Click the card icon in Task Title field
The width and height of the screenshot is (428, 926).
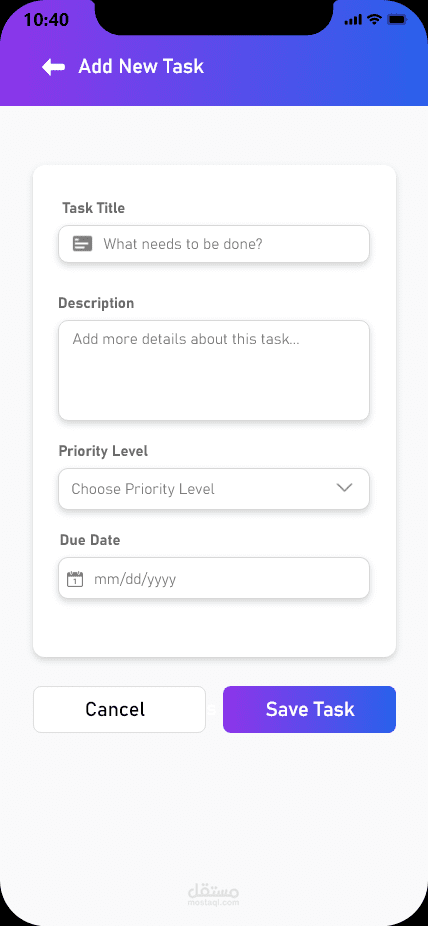click(83, 243)
